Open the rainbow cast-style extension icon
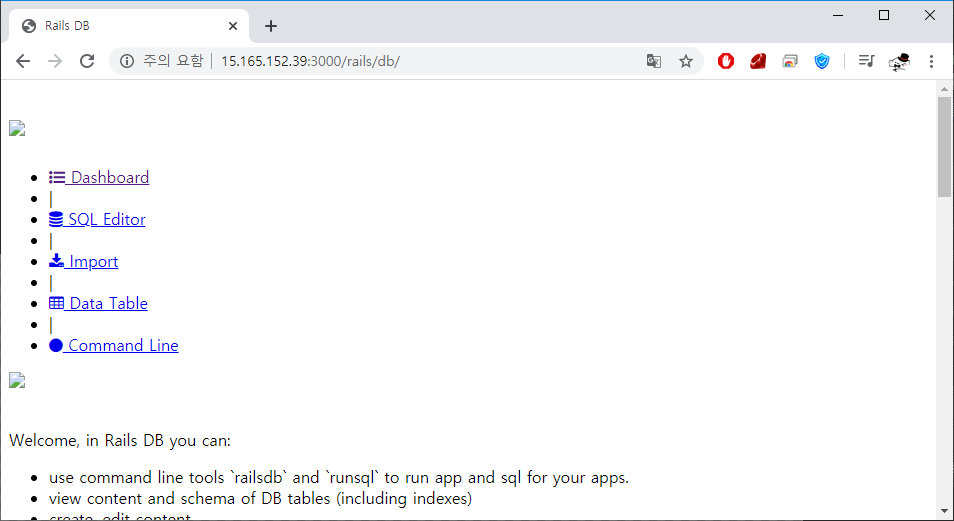This screenshot has height=521, width=954. [790, 61]
